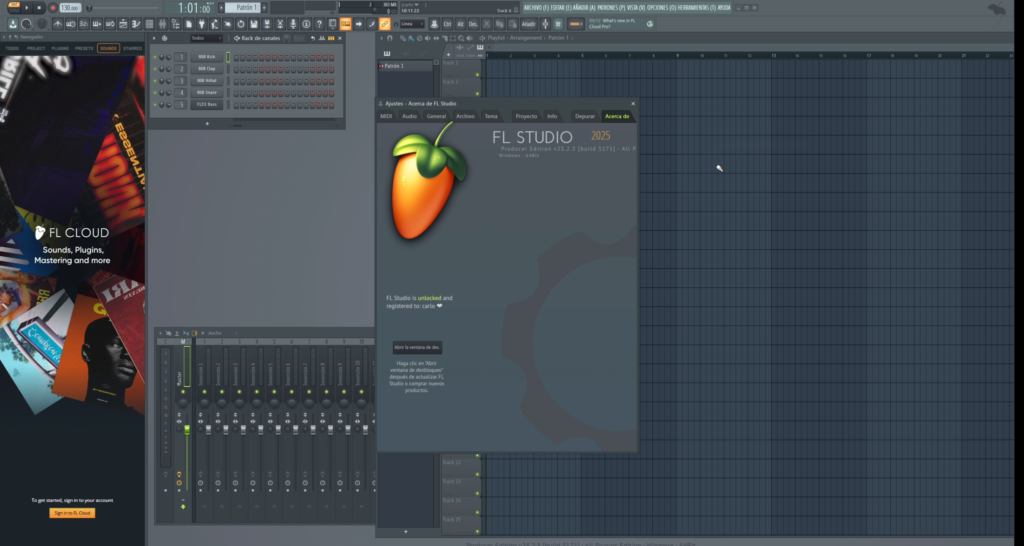
Task: Open the Línea snap dropdown
Action: [x=412, y=24]
